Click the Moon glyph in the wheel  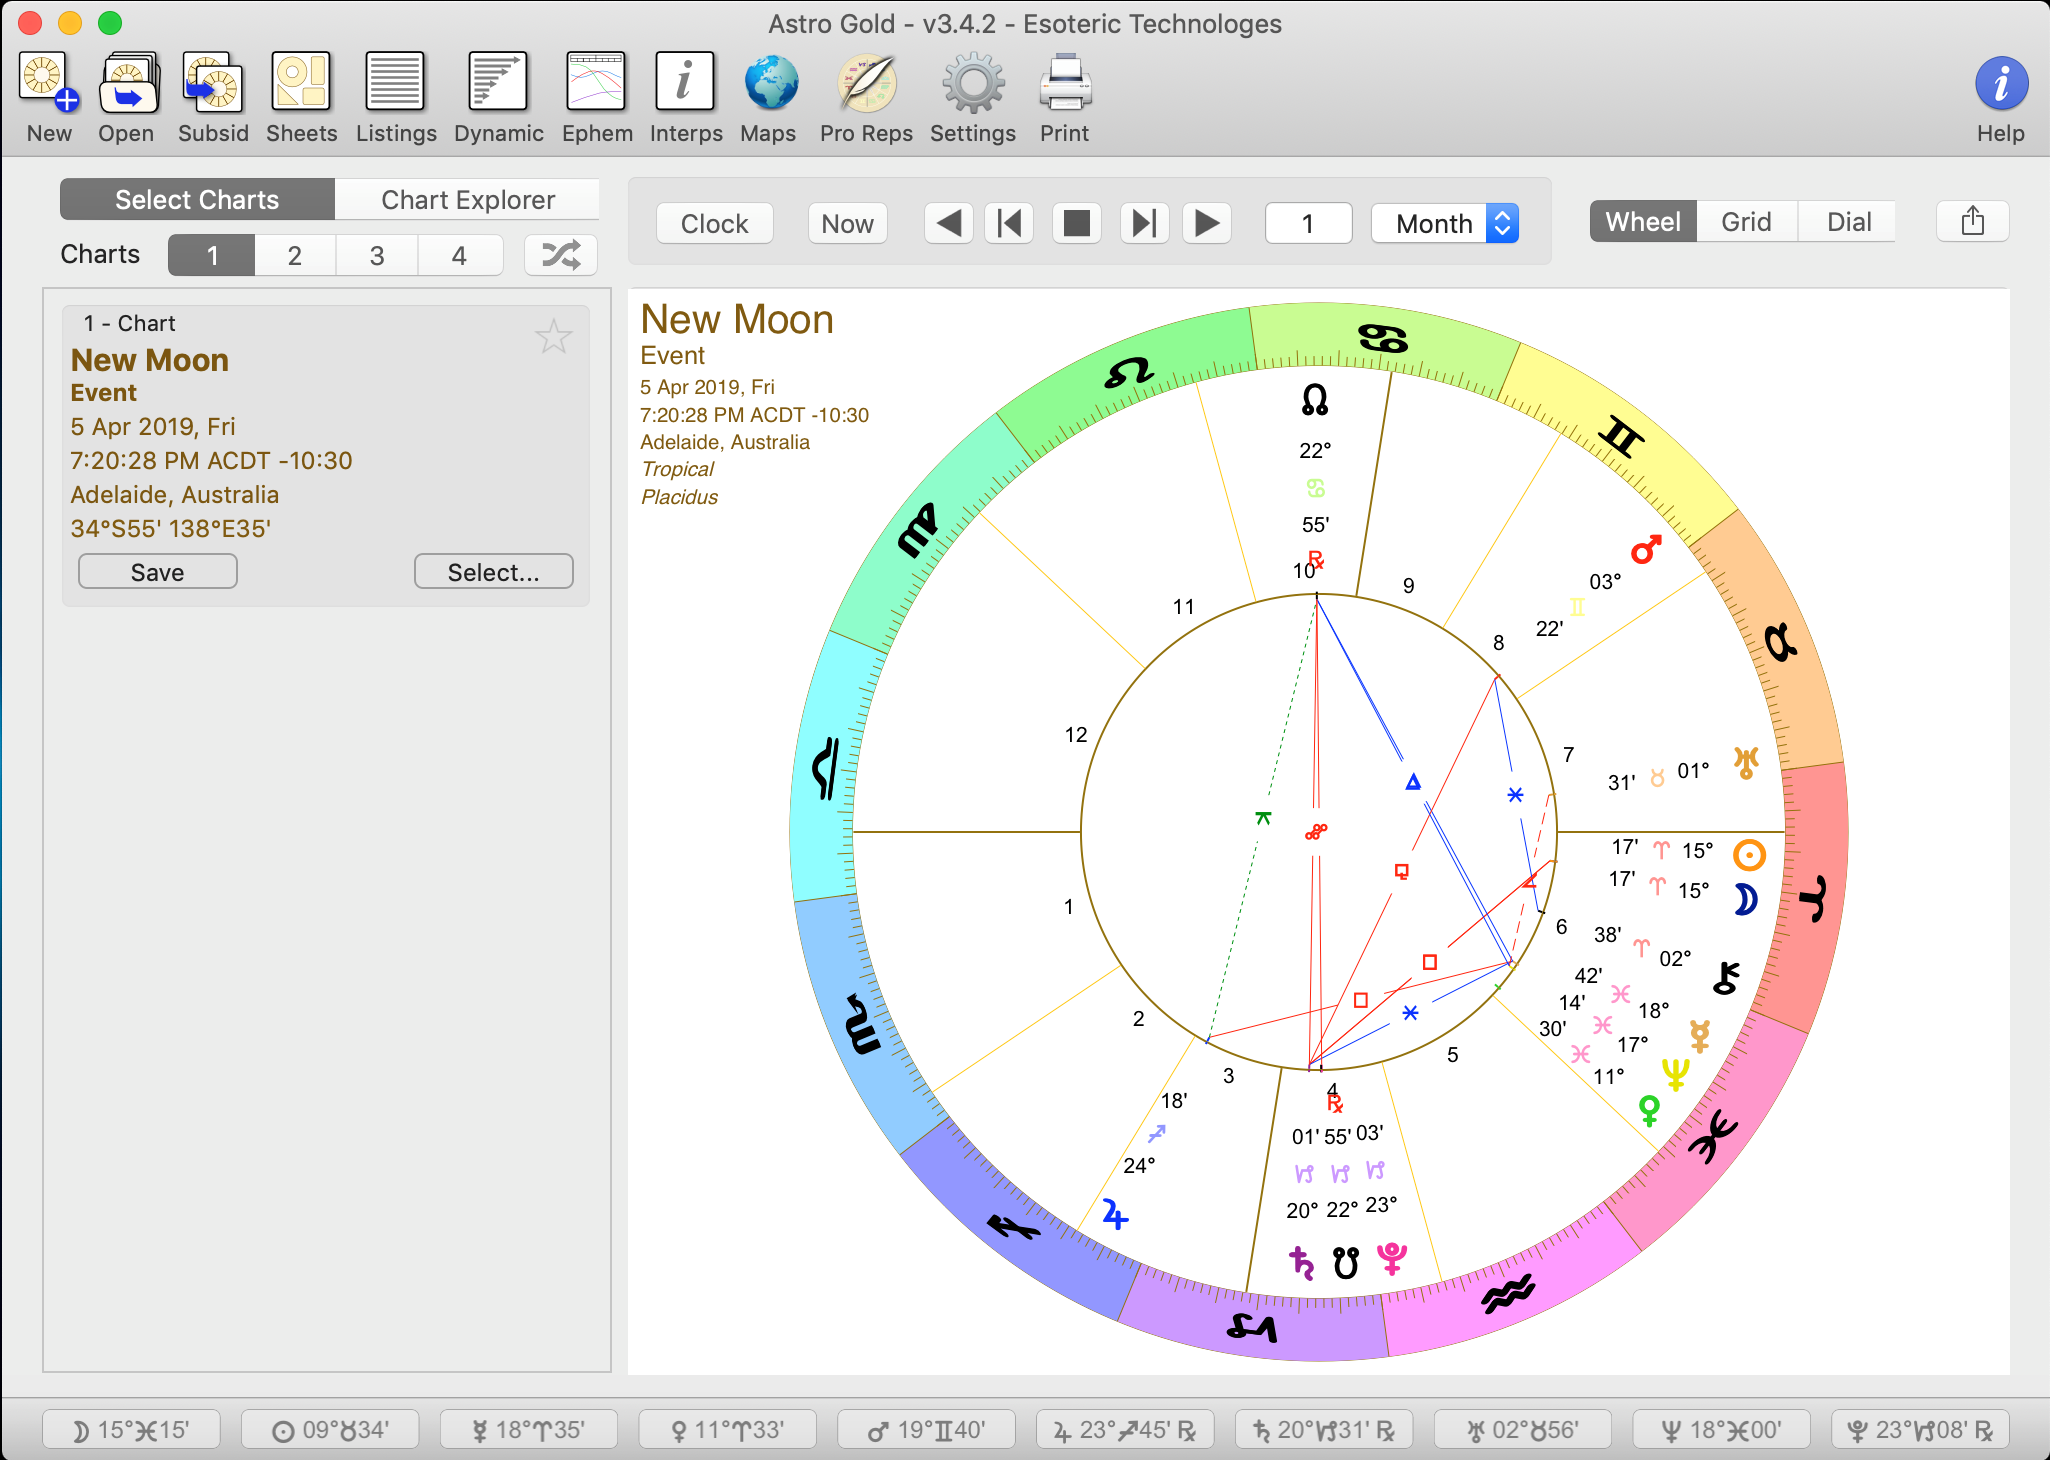point(1746,899)
